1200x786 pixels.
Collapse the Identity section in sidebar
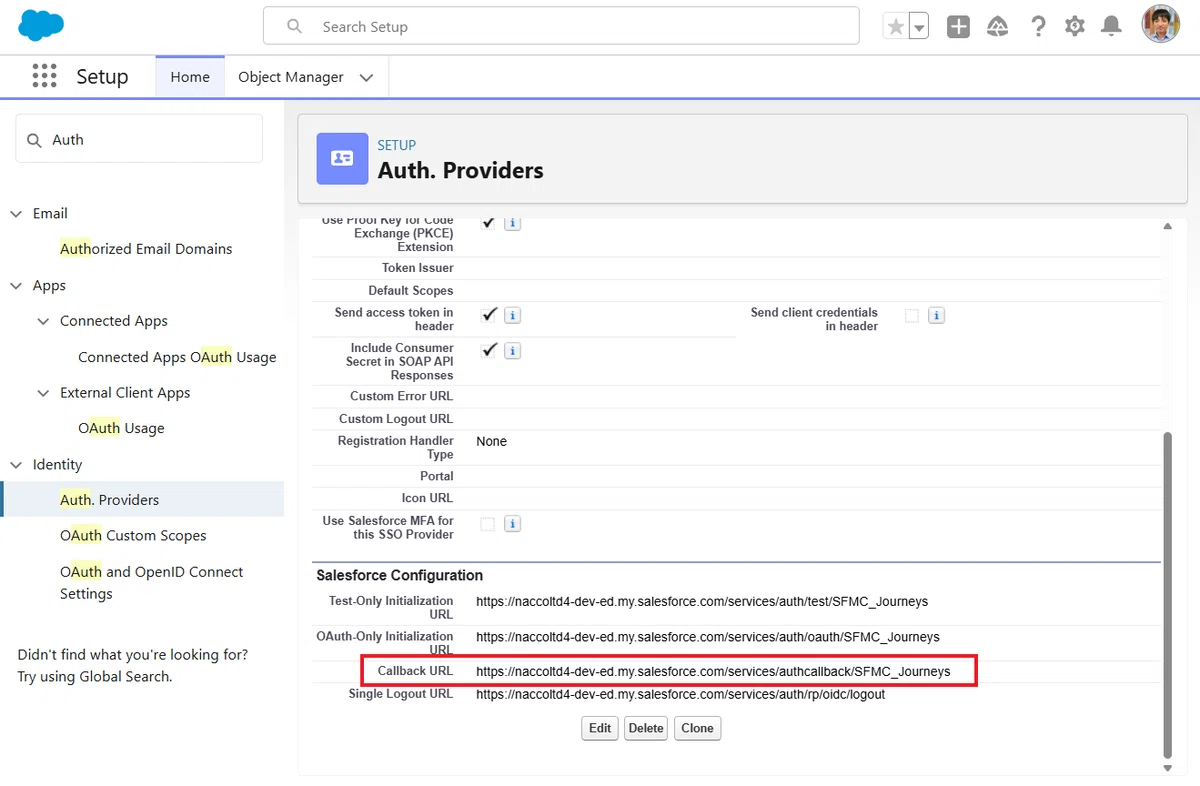(x=16, y=464)
